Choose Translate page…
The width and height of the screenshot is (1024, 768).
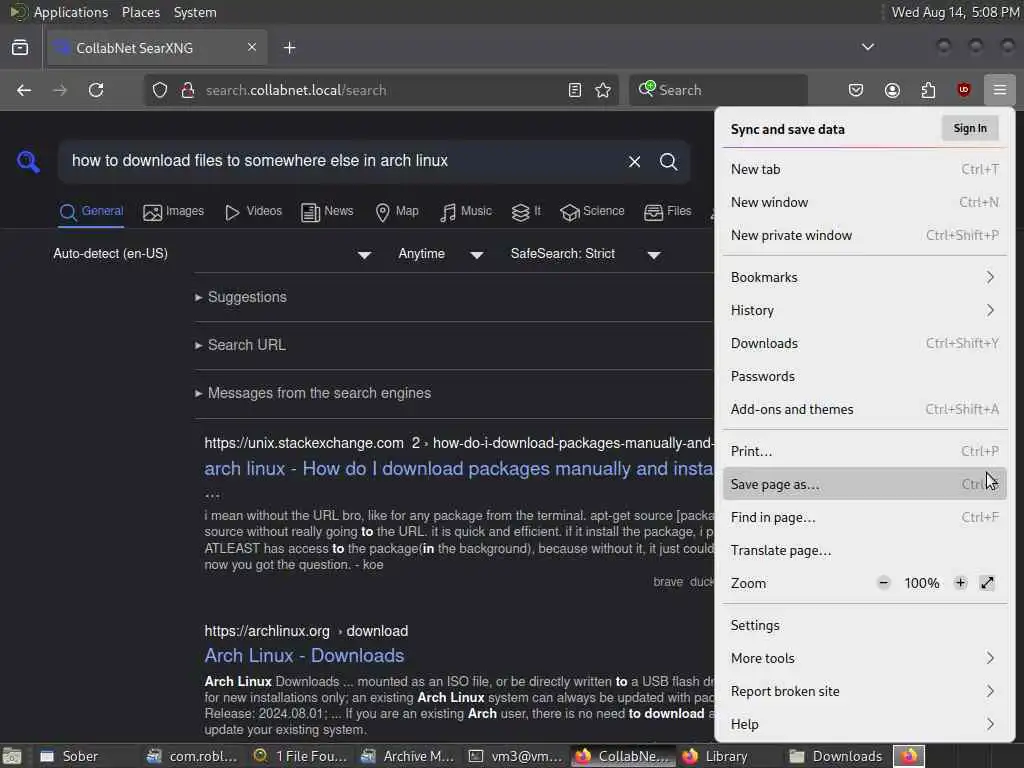(864, 551)
